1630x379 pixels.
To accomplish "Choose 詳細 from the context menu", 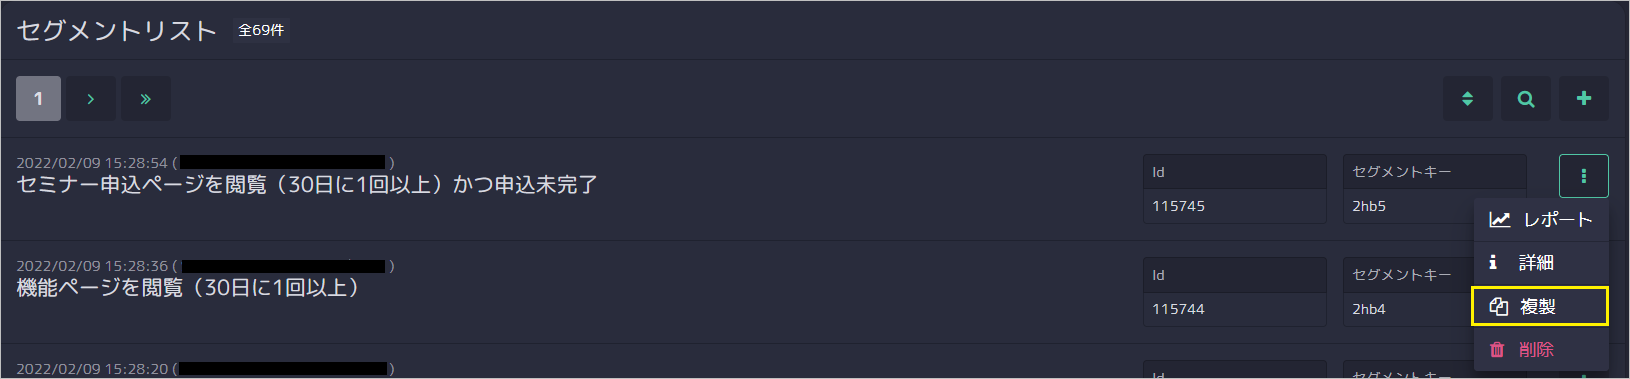I will (x=1541, y=263).
